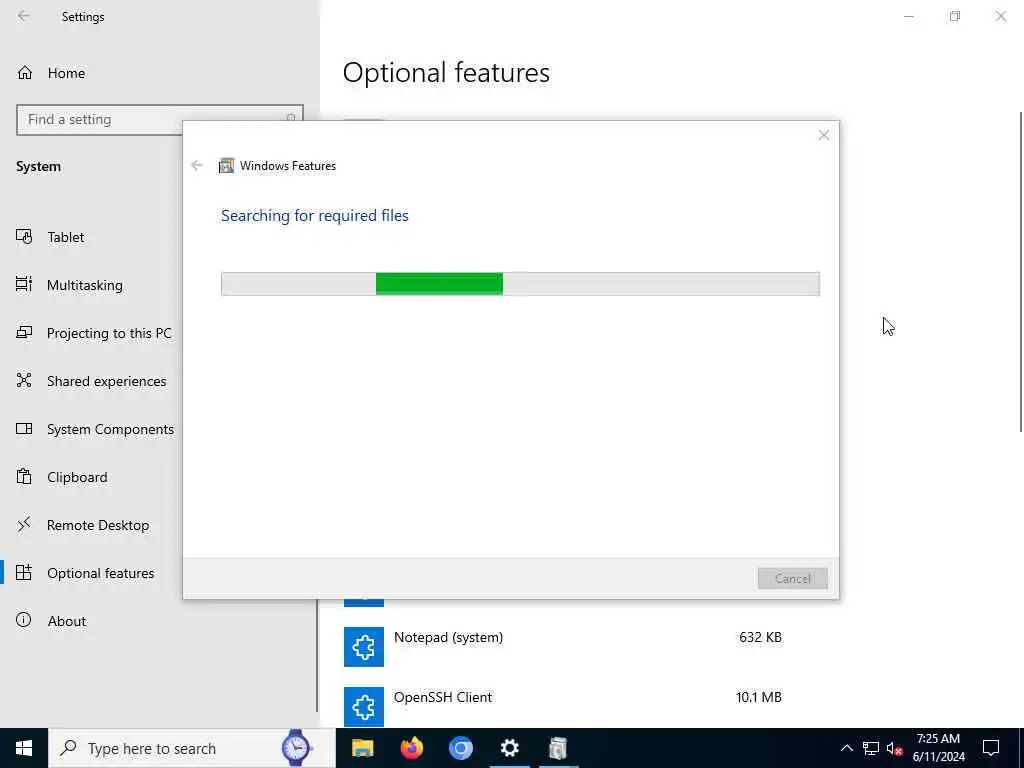Select Optional features in sidebar

tap(101, 573)
